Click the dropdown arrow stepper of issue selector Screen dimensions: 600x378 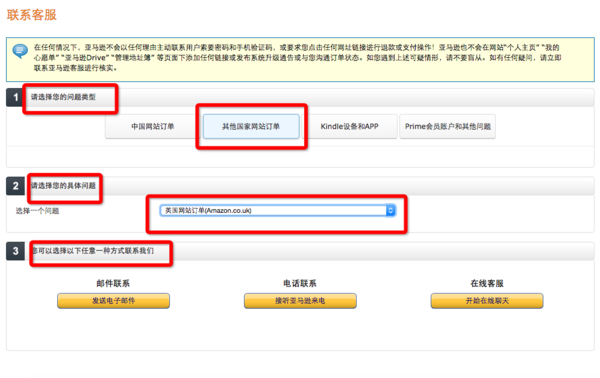click(x=390, y=210)
